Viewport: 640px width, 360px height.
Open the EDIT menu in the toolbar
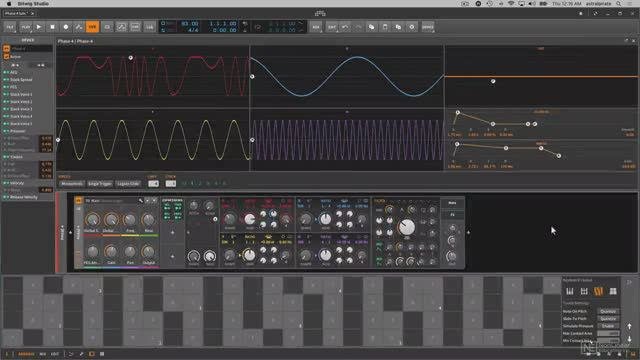coord(331,27)
